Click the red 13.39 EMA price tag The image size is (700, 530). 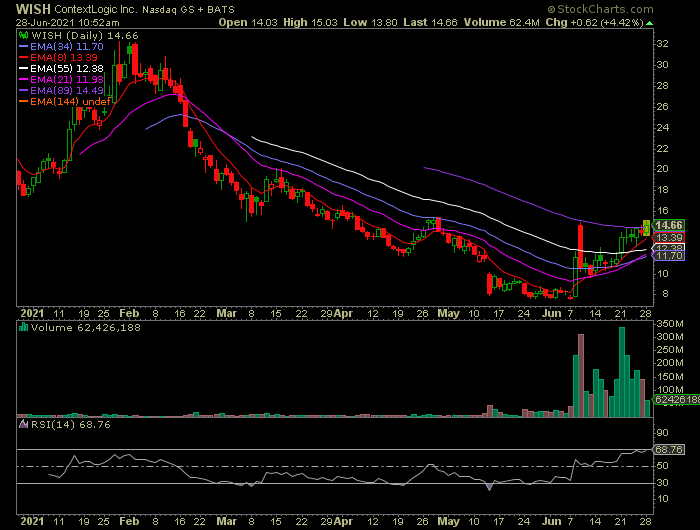(x=668, y=238)
